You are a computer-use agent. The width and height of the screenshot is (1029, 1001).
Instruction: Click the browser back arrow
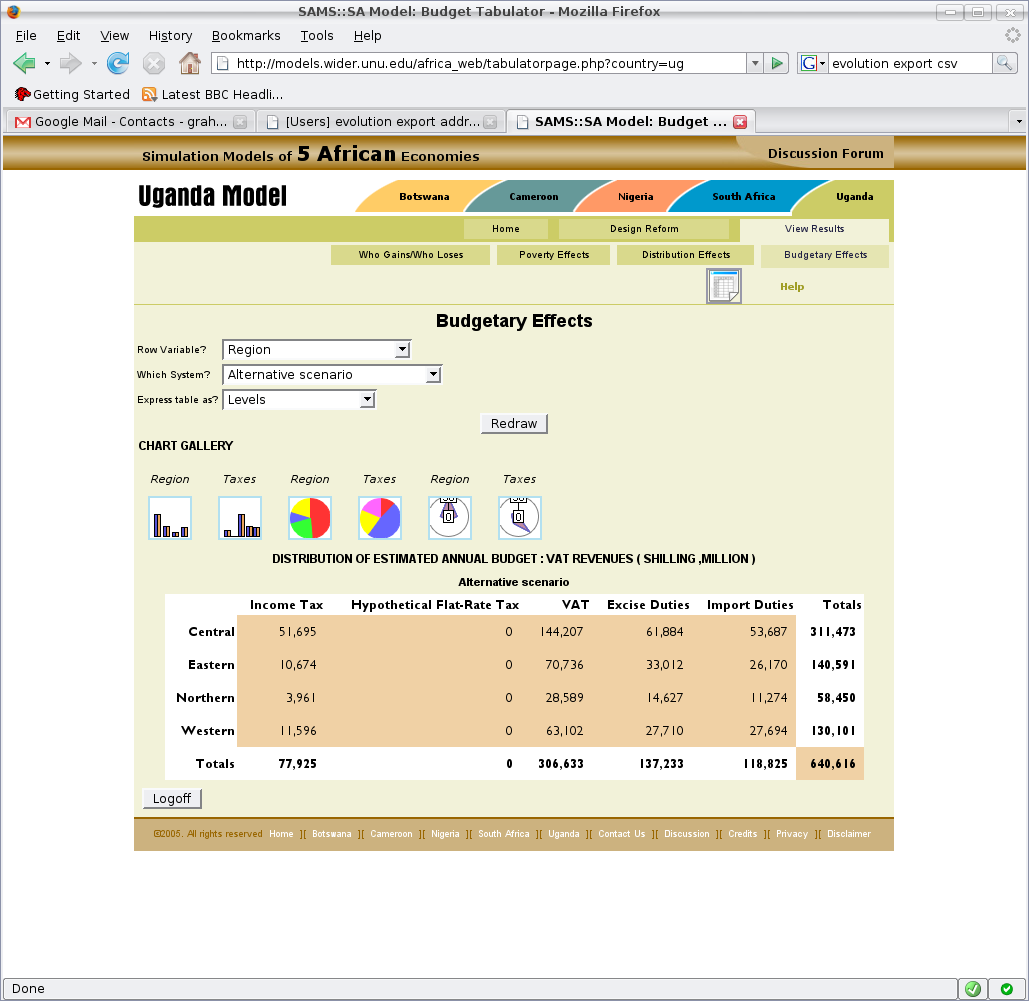click(24, 63)
